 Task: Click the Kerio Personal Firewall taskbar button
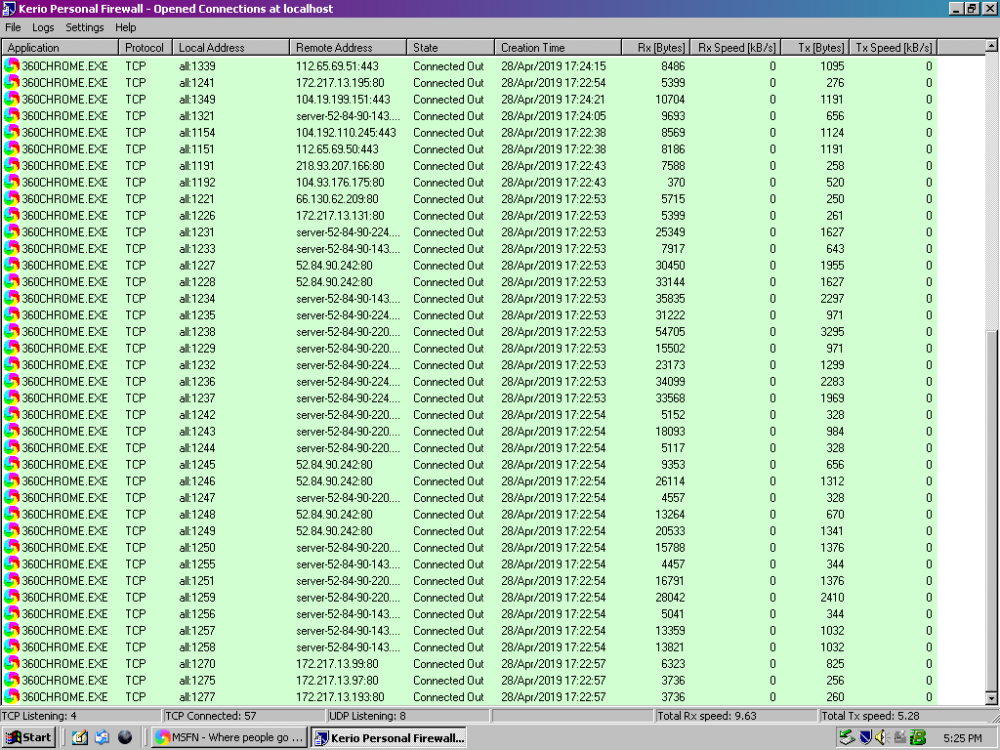tap(389, 737)
